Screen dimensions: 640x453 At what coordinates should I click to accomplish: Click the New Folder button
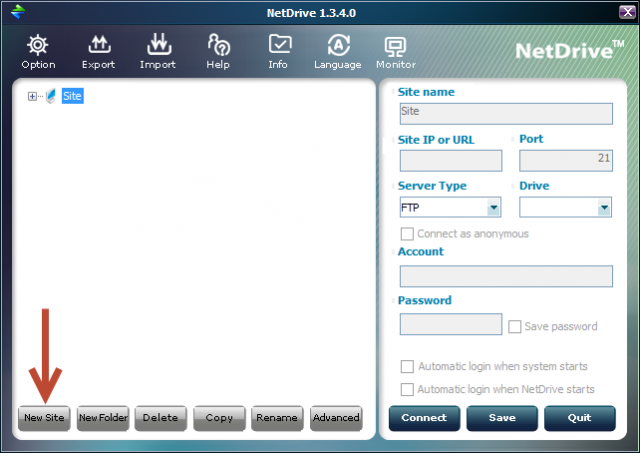pos(103,418)
